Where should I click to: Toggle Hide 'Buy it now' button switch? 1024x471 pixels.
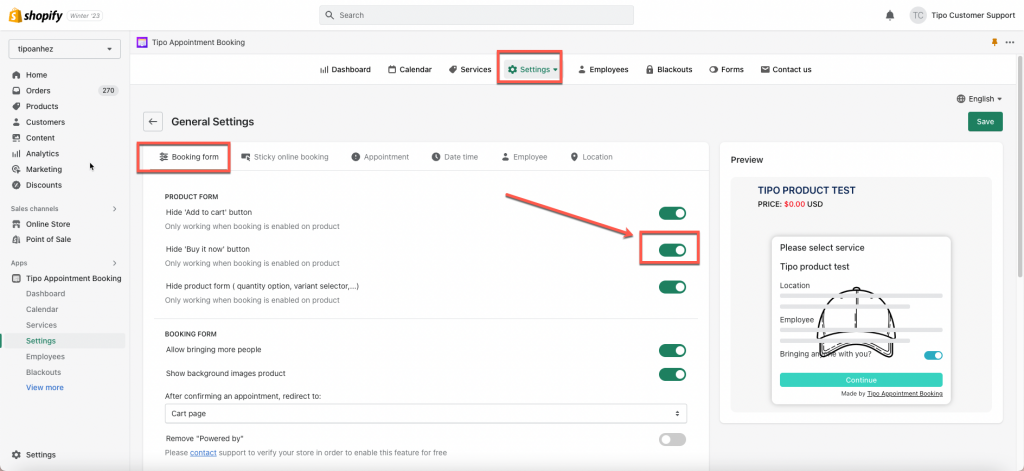click(x=672, y=250)
